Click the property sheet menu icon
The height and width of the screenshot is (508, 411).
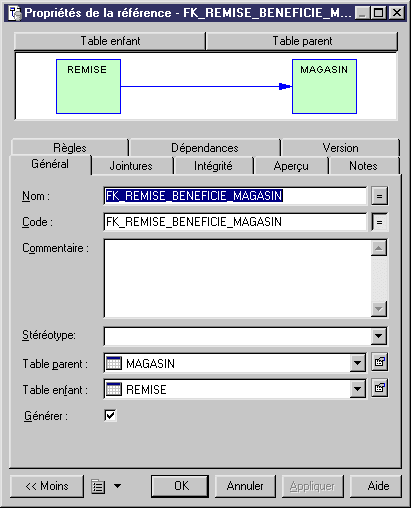[98, 486]
